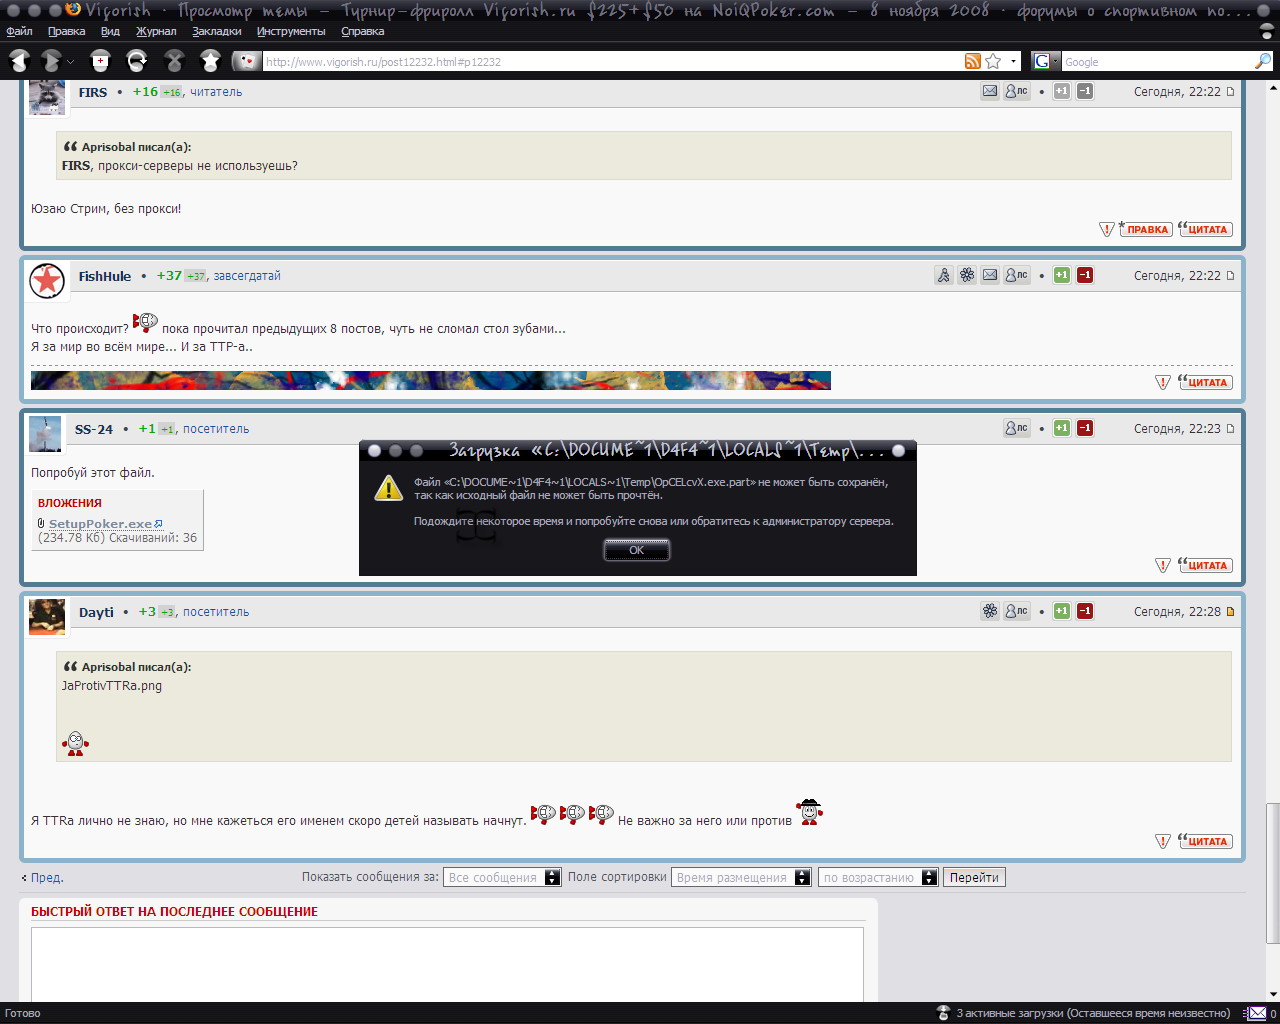This screenshot has height=1024, width=1280.
Task: Go back with the browser Back arrow
Action: [x=19, y=61]
